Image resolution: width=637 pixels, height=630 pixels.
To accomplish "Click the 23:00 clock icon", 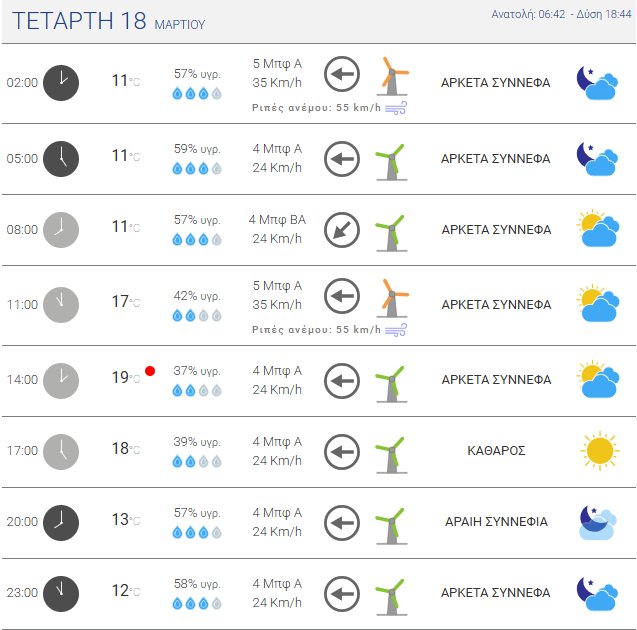I will pos(61,593).
